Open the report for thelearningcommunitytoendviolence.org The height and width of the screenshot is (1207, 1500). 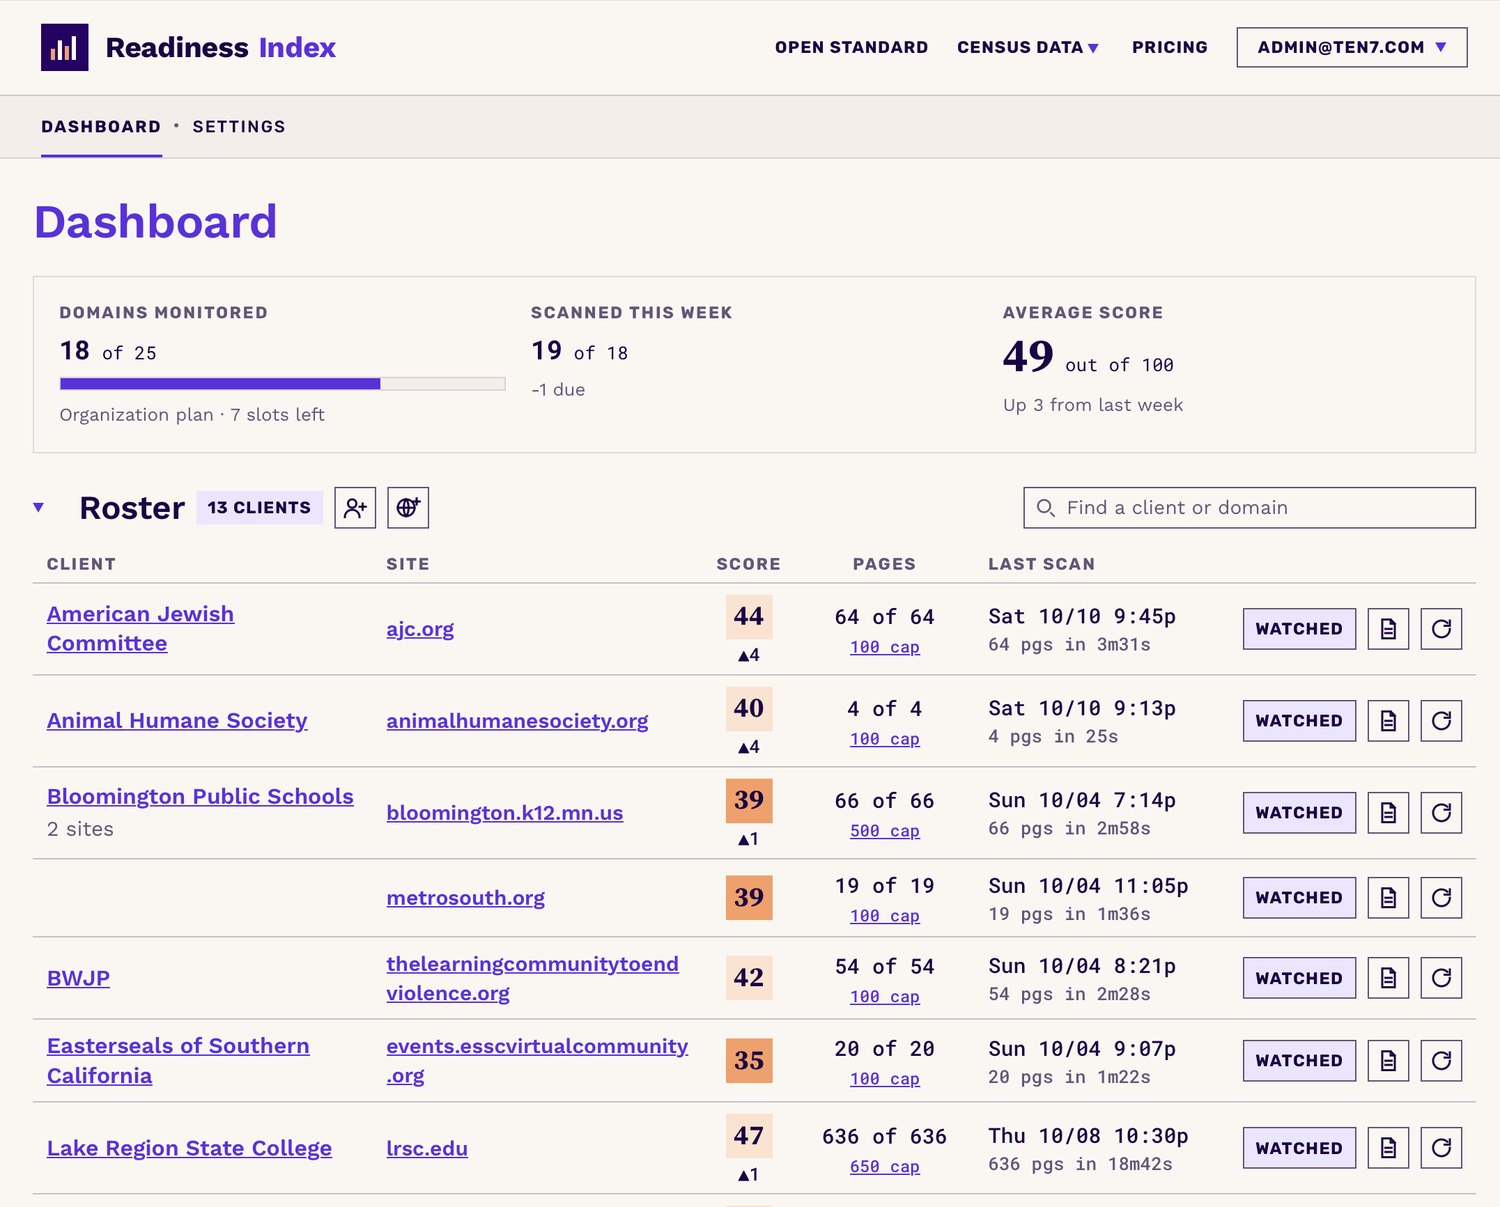1388,978
